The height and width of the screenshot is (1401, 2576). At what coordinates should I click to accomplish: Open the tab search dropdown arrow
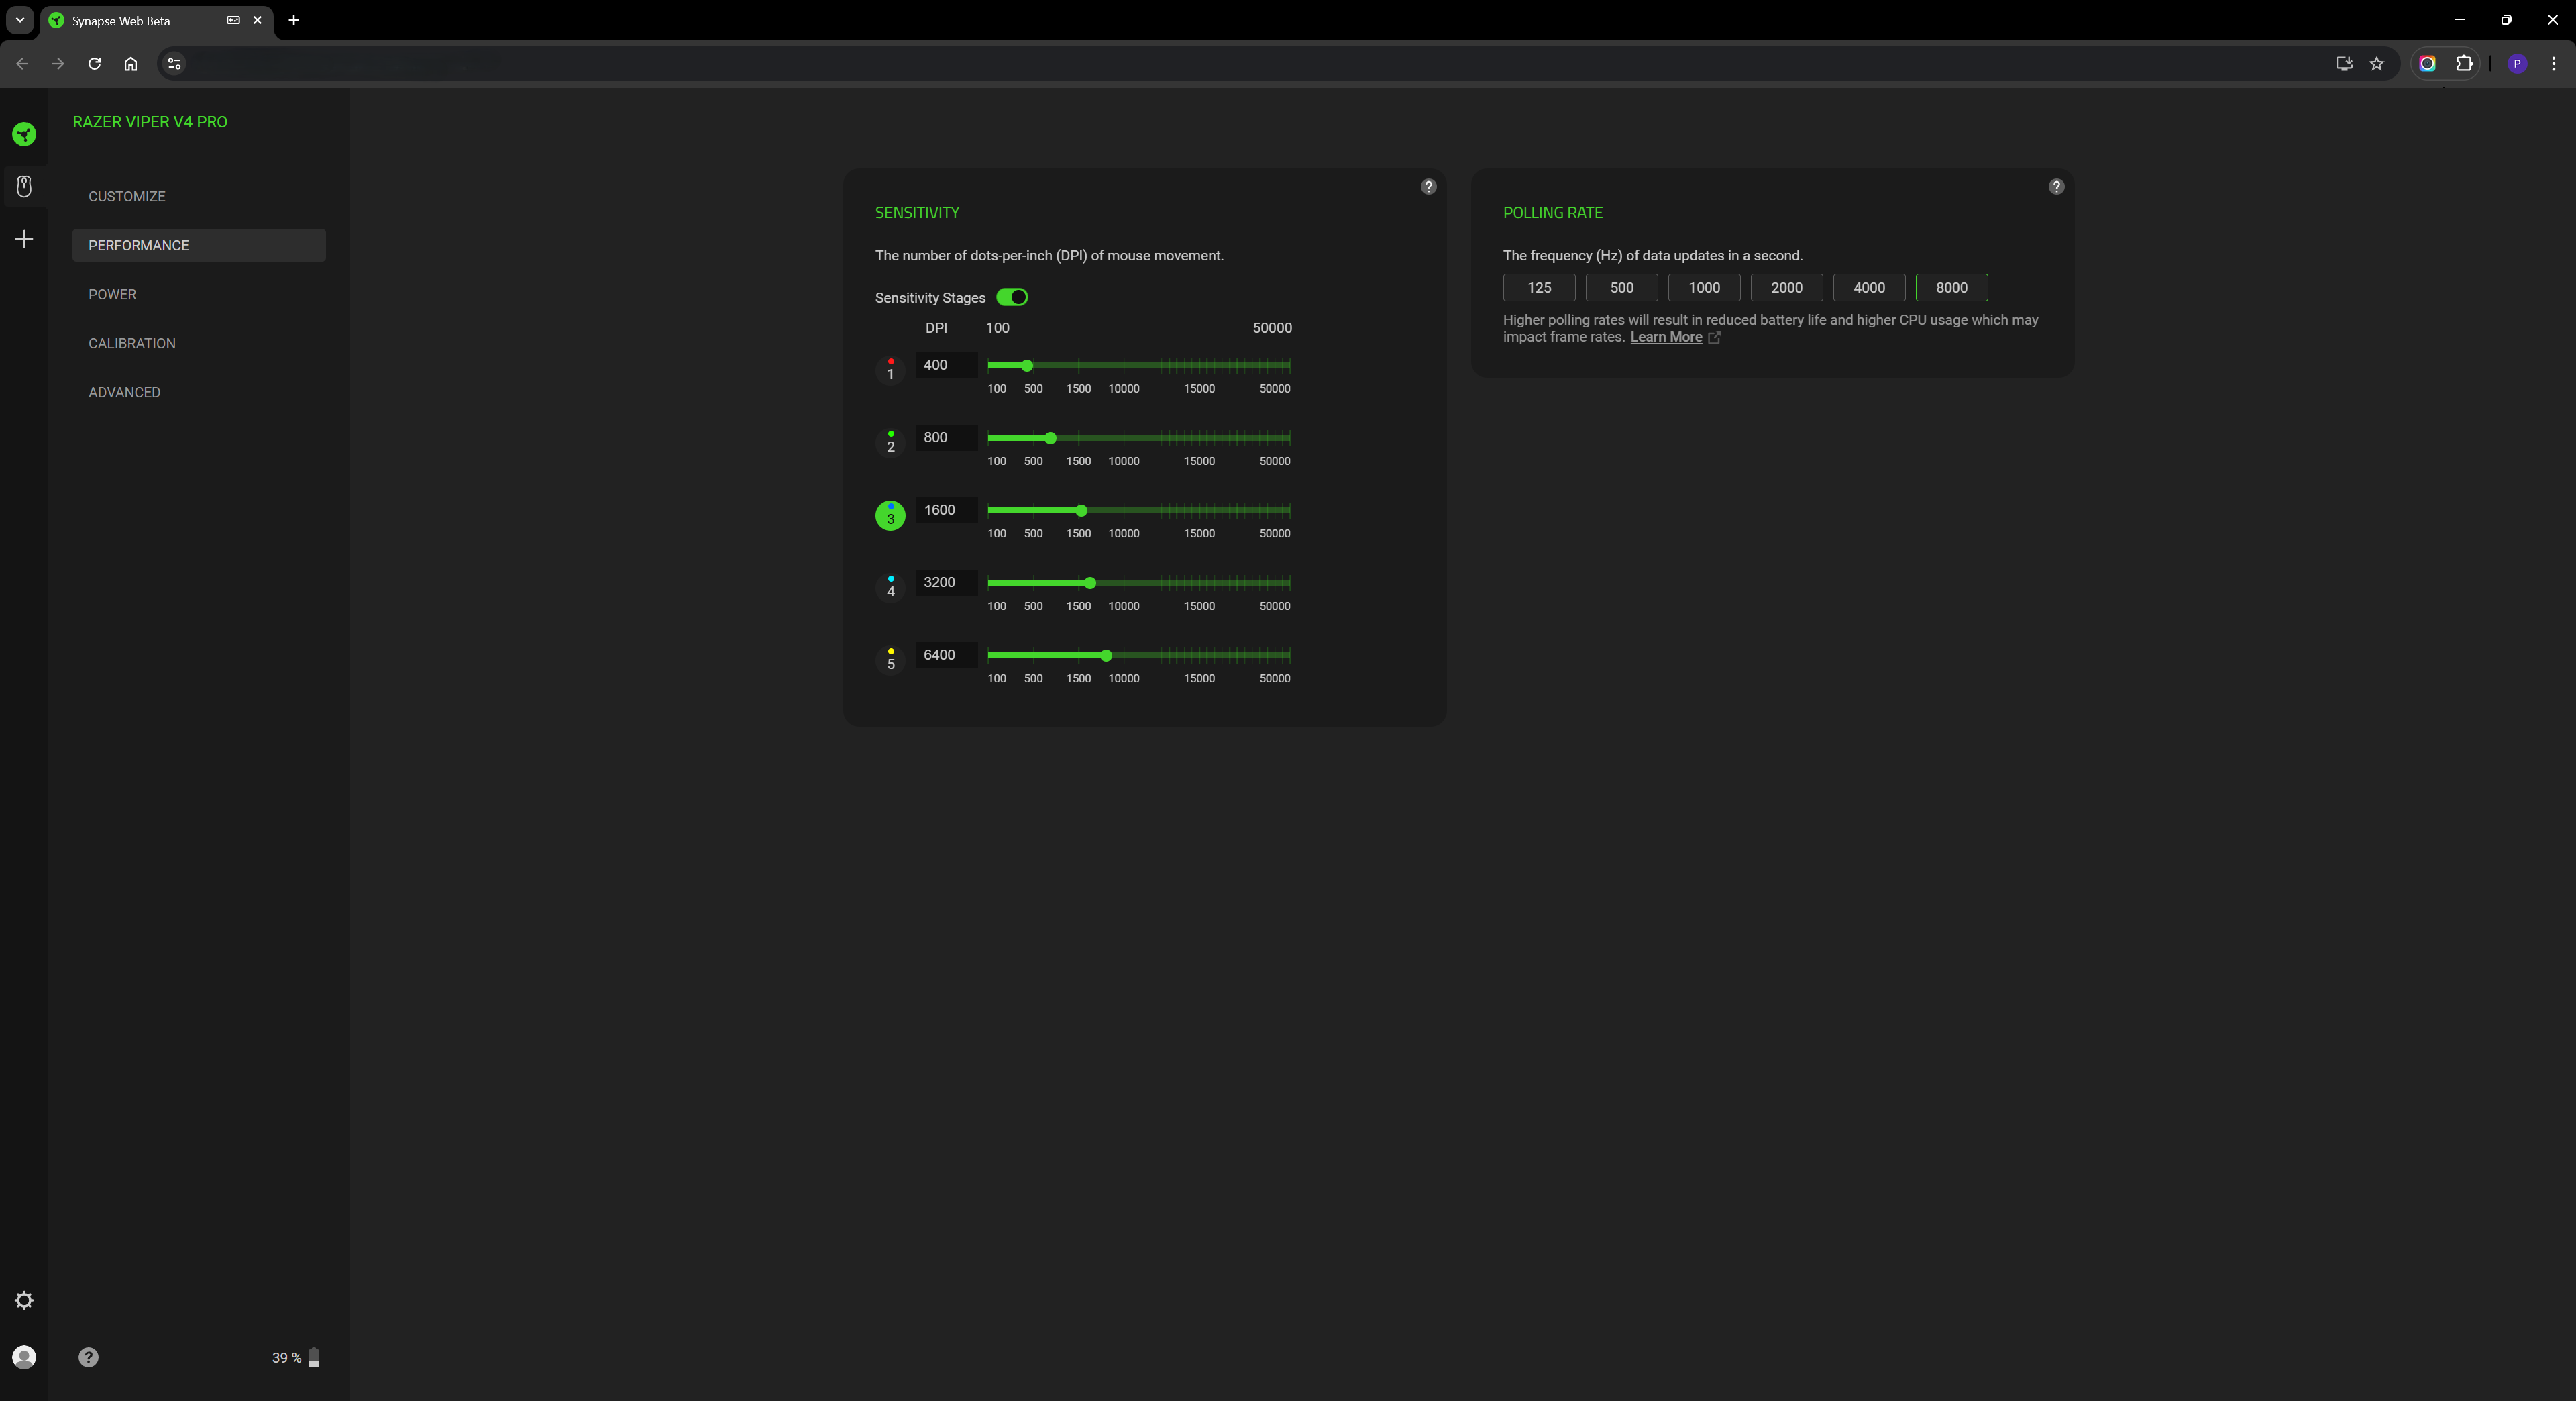(x=19, y=20)
